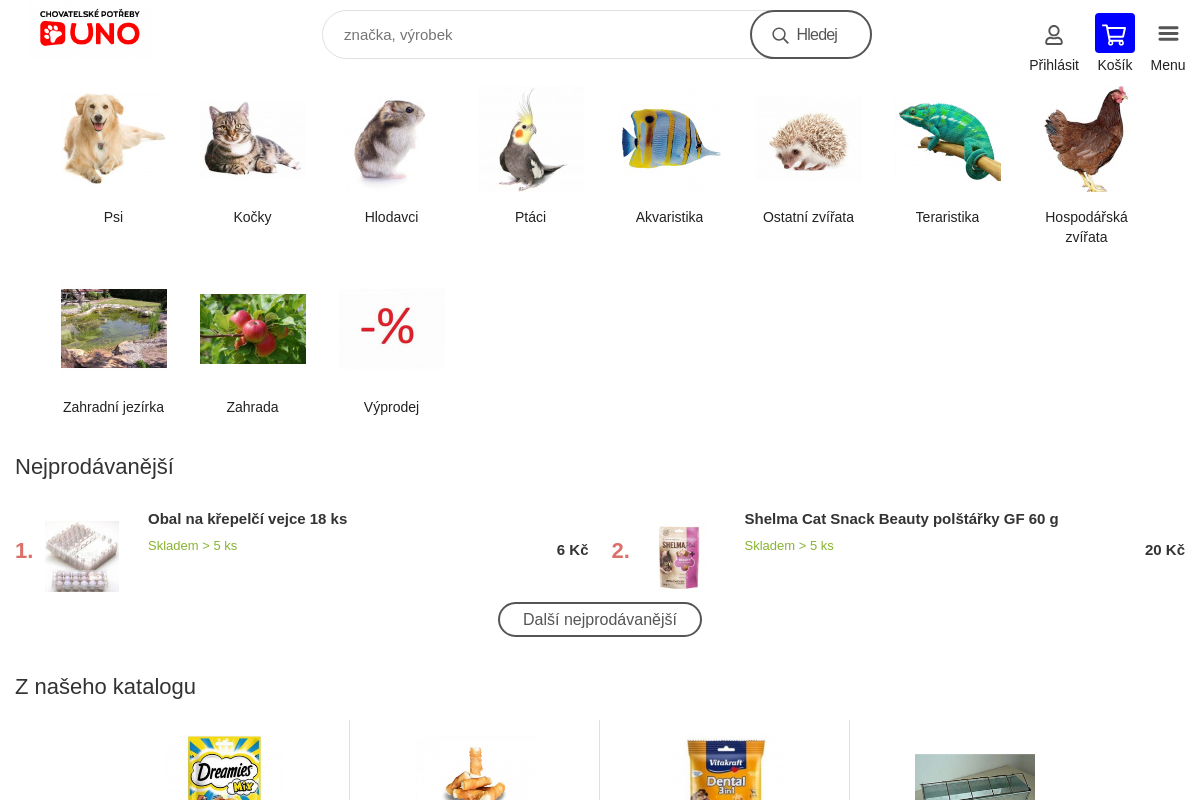
Task: Open the Výprodej percent sale icon
Action: point(391,328)
